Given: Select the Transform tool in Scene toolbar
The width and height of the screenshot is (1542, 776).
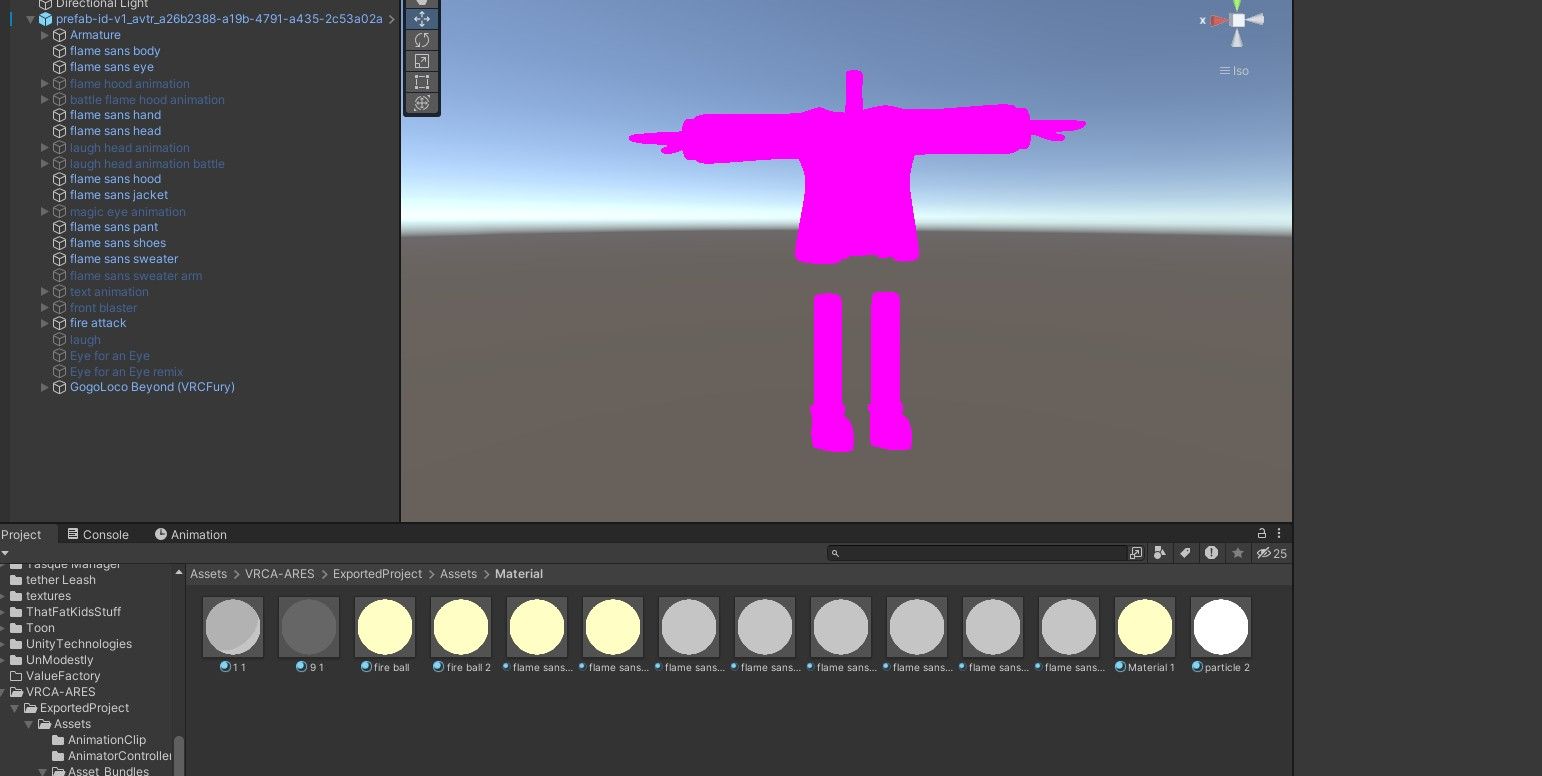Looking at the screenshot, I should [x=422, y=103].
